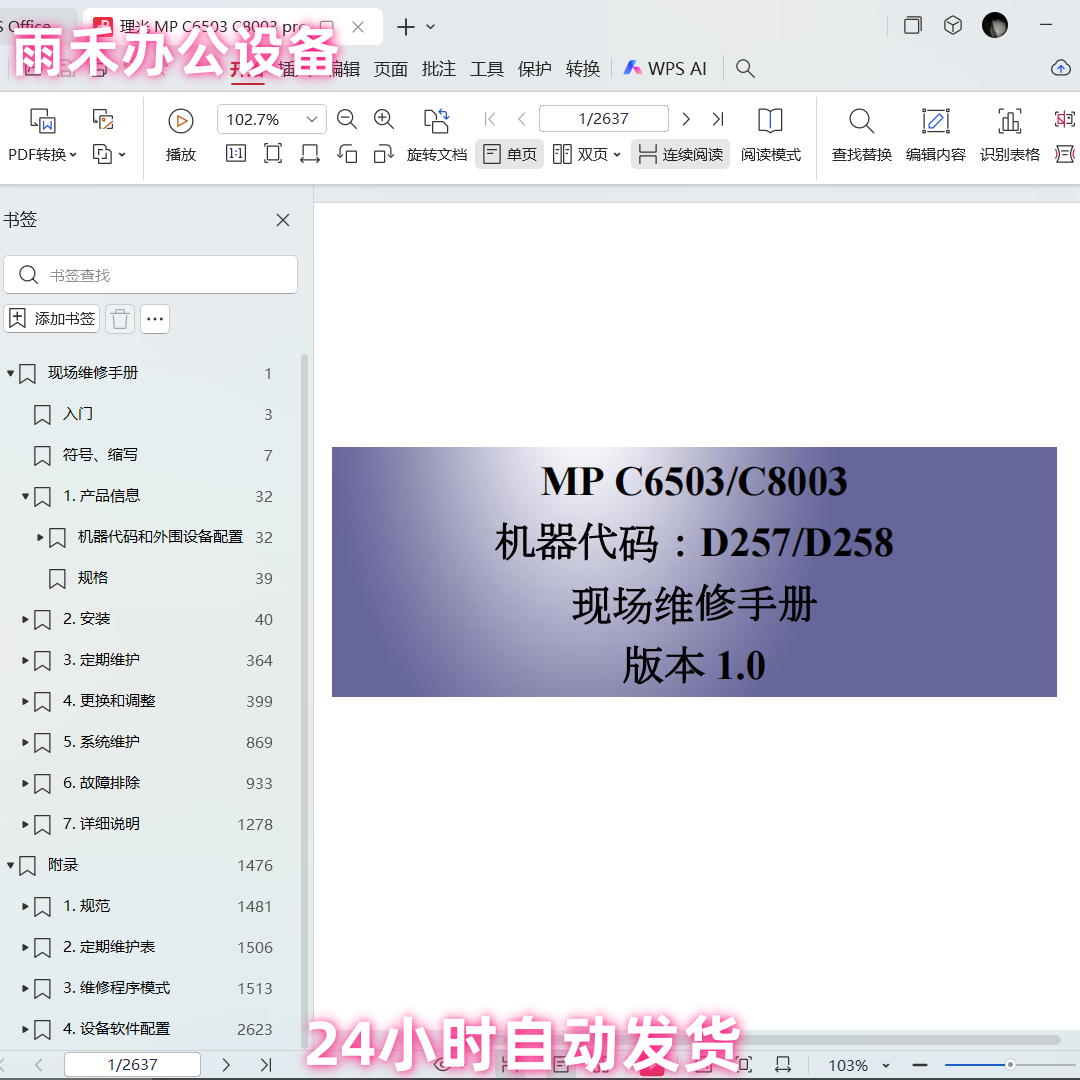The height and width of the screenshot is (1080, 1080).
Task: Open PDF转换 conversion tool
Action: pyautogui.click(x=43, y=136)
